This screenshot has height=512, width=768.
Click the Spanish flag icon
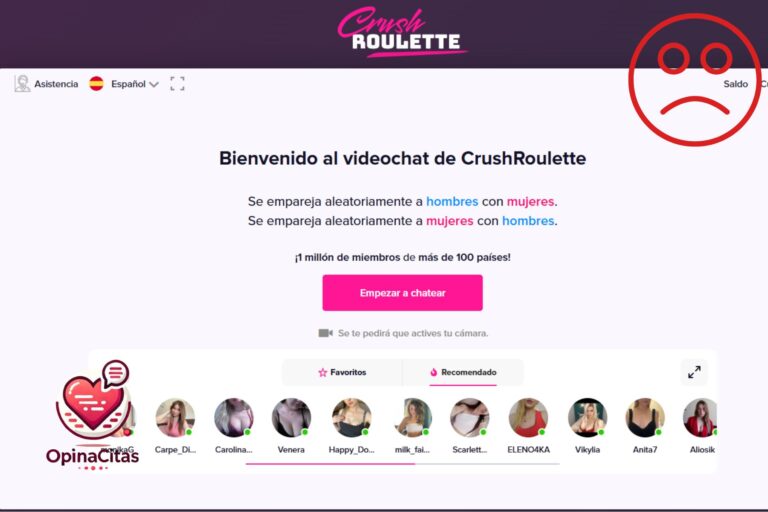96,84
